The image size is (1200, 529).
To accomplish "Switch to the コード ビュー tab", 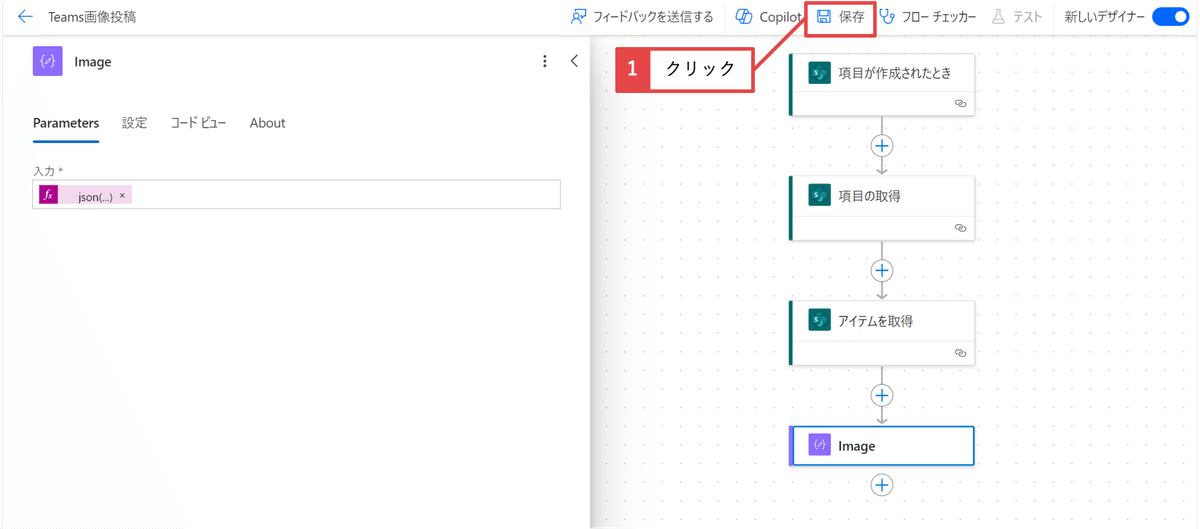I will click(x=198, y=123).
